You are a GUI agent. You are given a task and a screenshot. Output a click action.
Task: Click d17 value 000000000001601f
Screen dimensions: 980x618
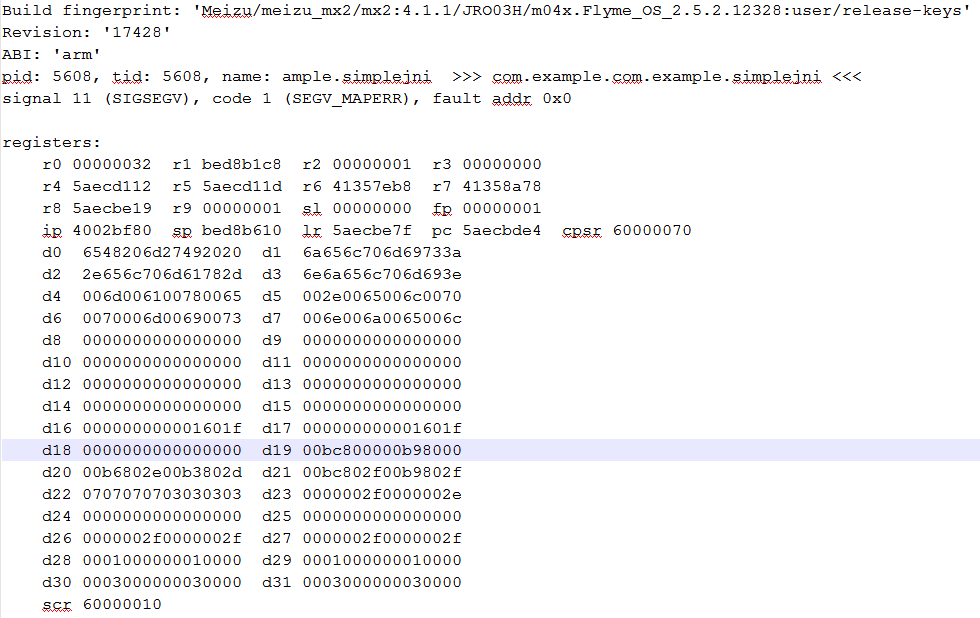[x=382, y=428]
